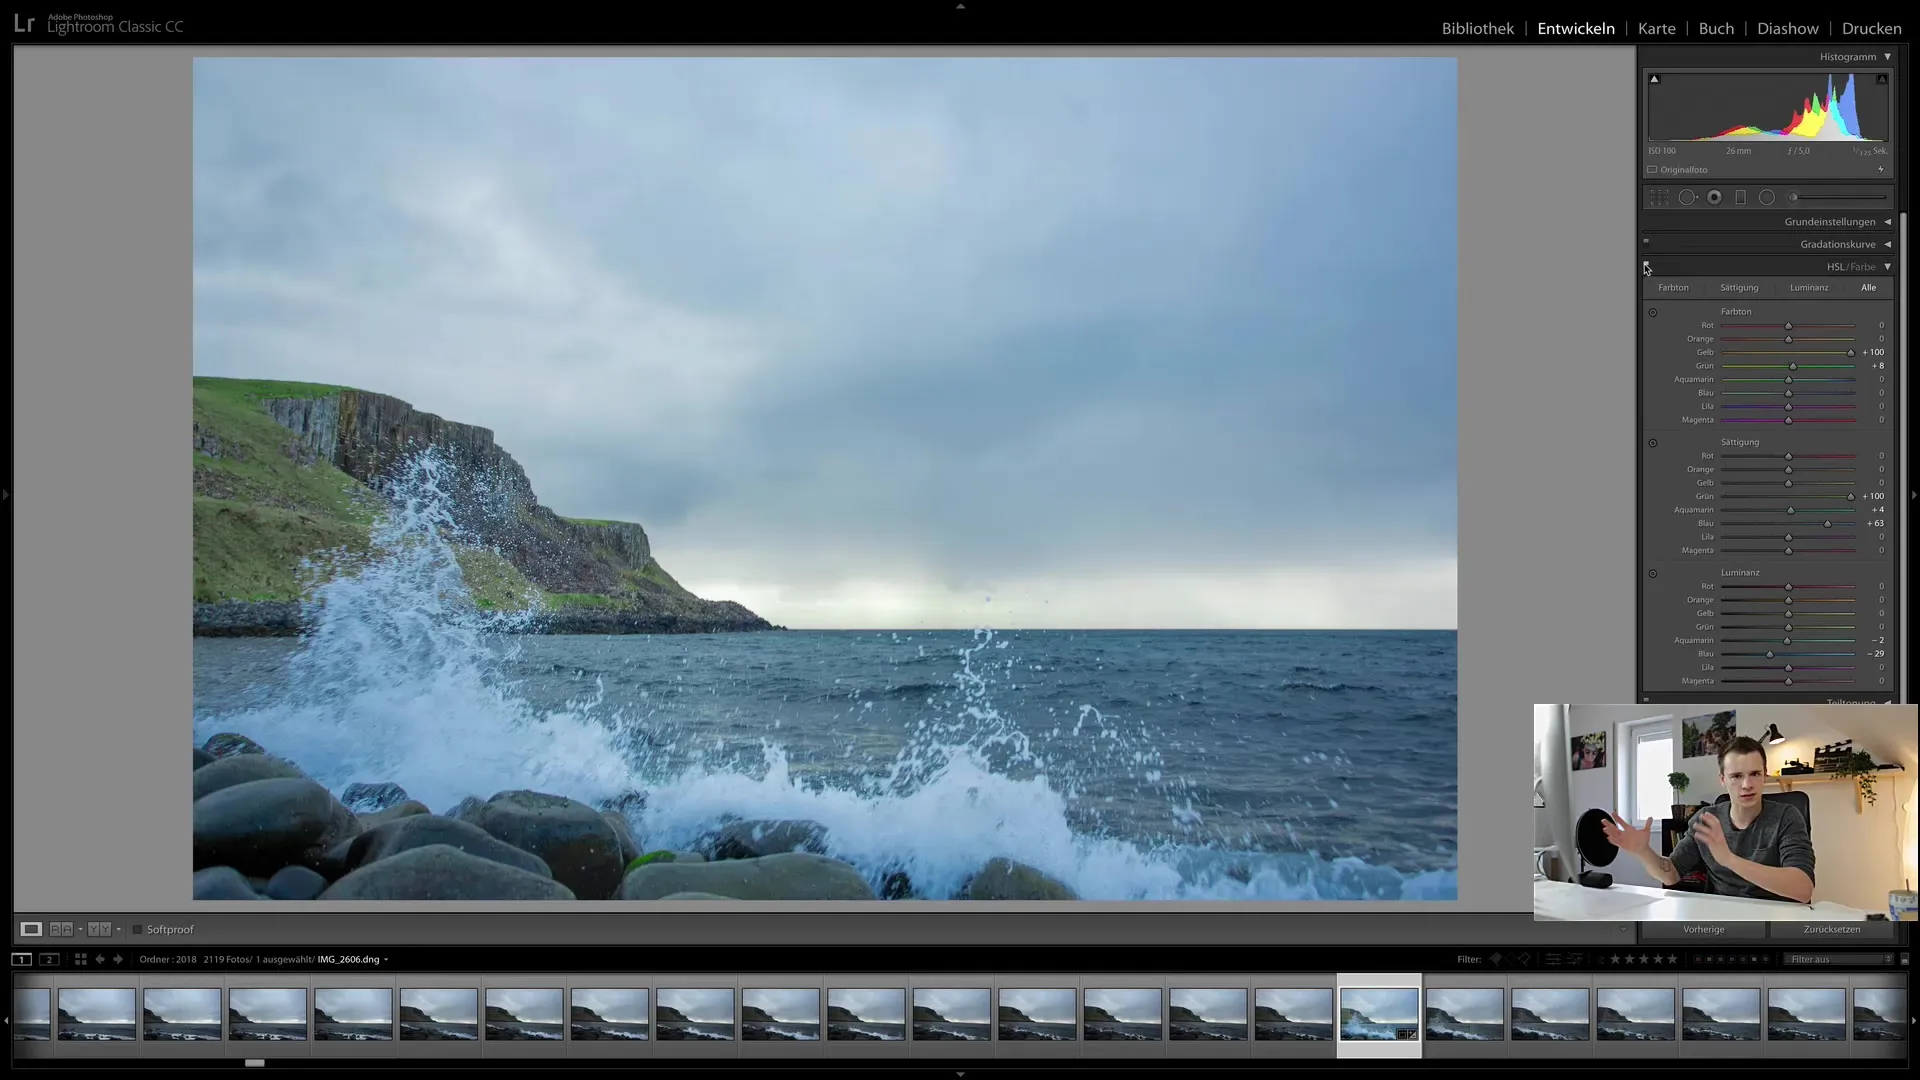This screenshot has height=1080, width=1920.
Task: Toggle the Gradationskurve panel switch
Action: click(1646, 241)
